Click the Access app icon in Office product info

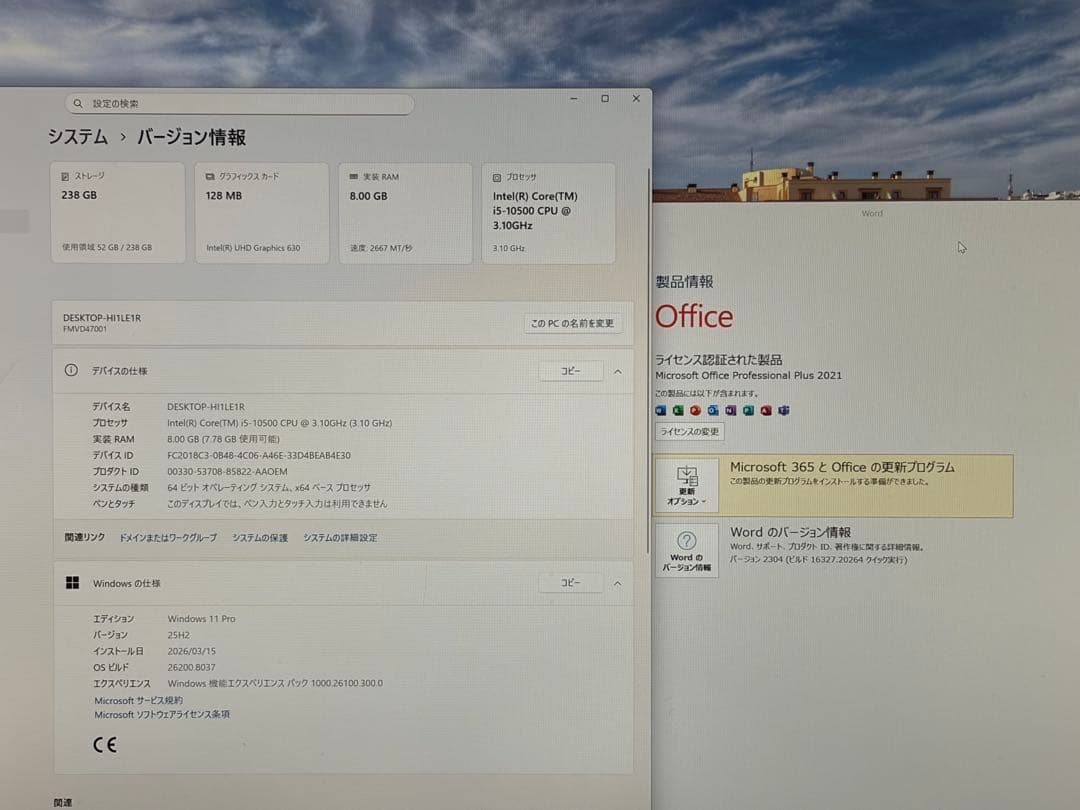766,411
